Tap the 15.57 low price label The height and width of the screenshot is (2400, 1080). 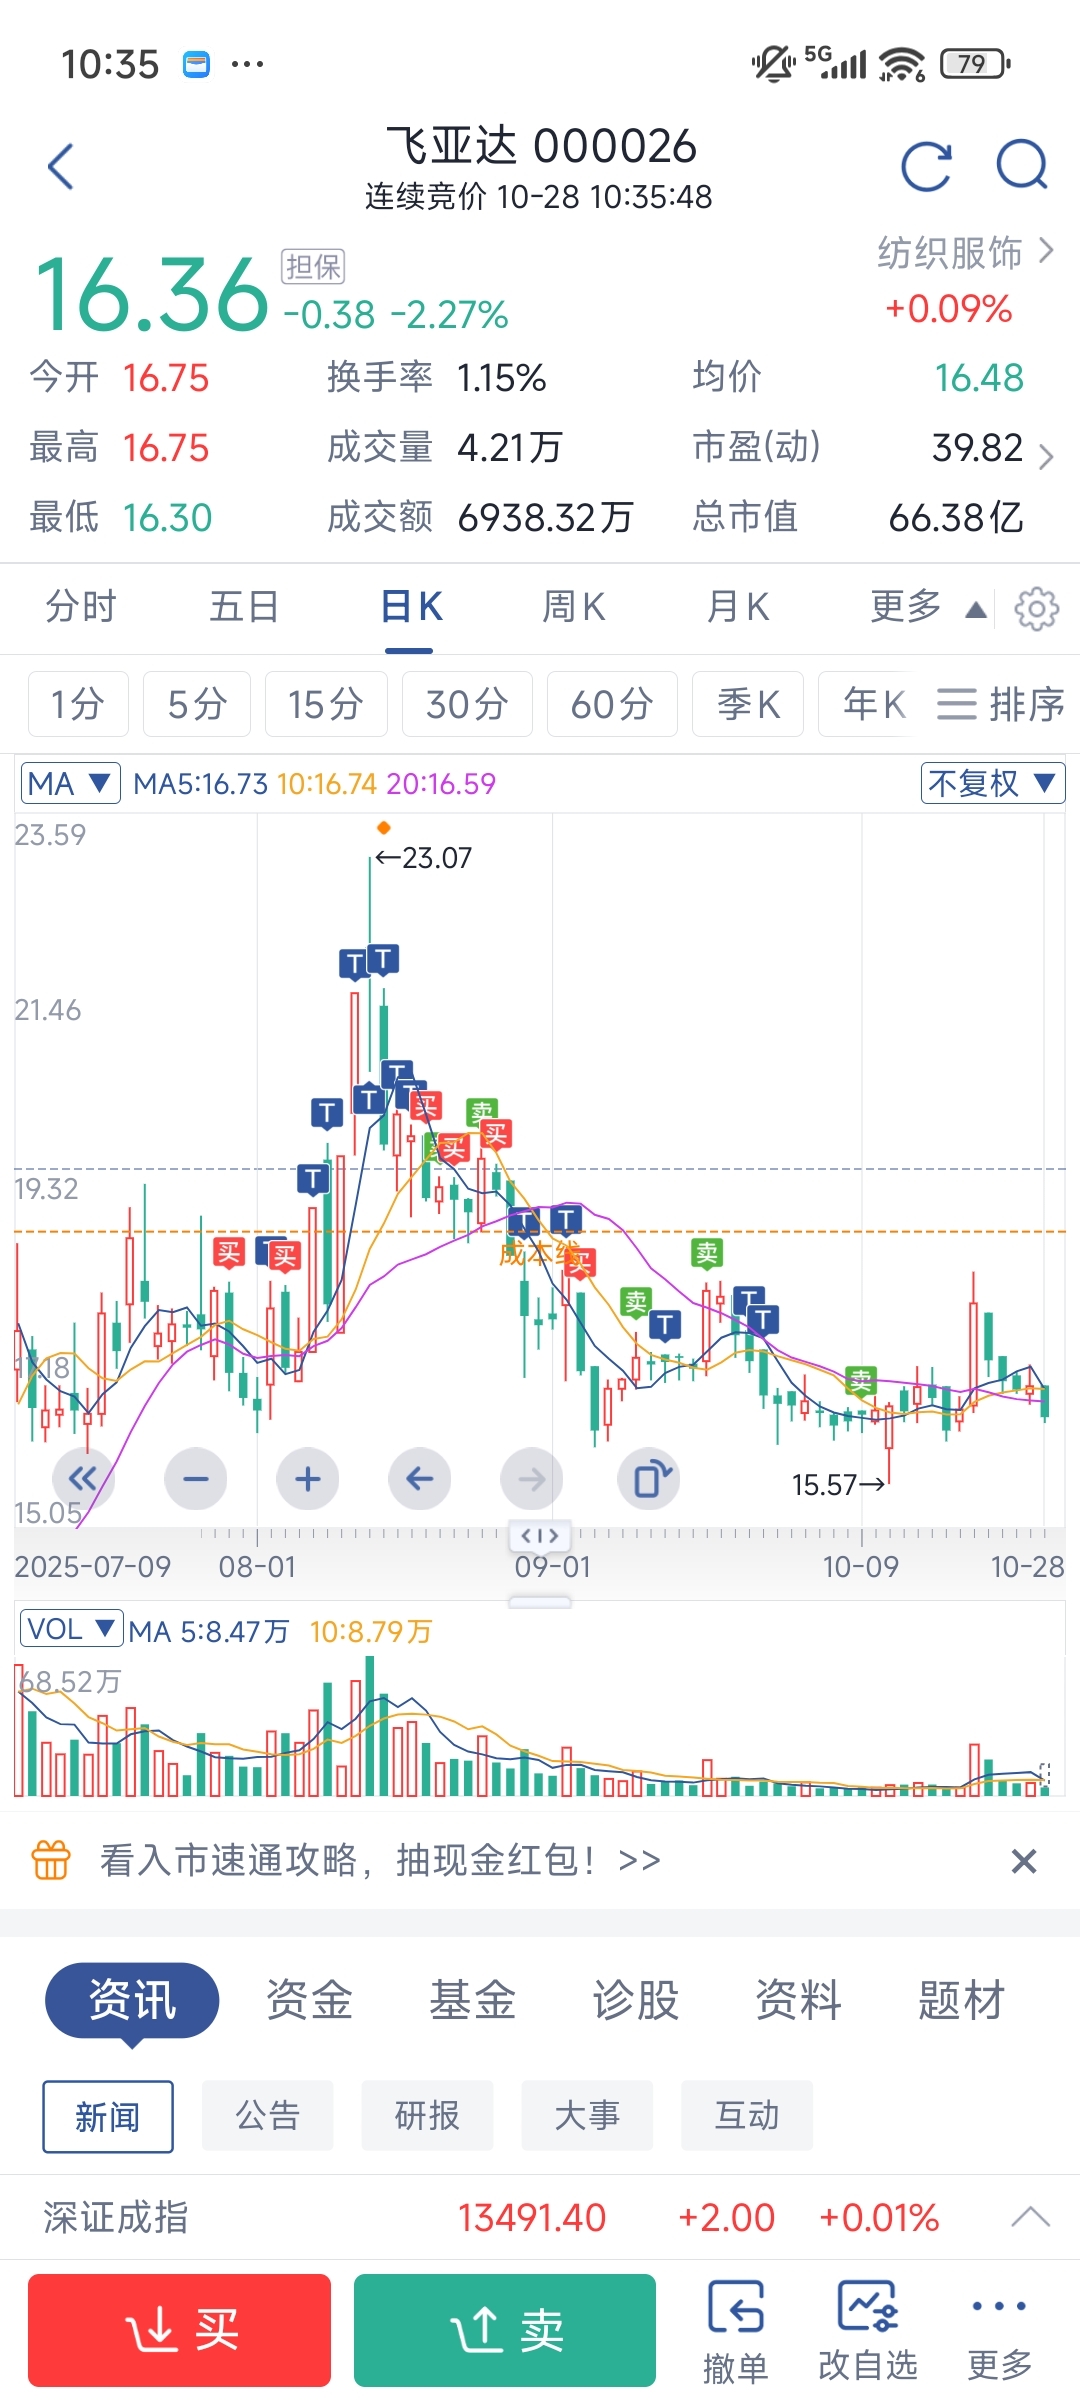[x=838, y=1485]
